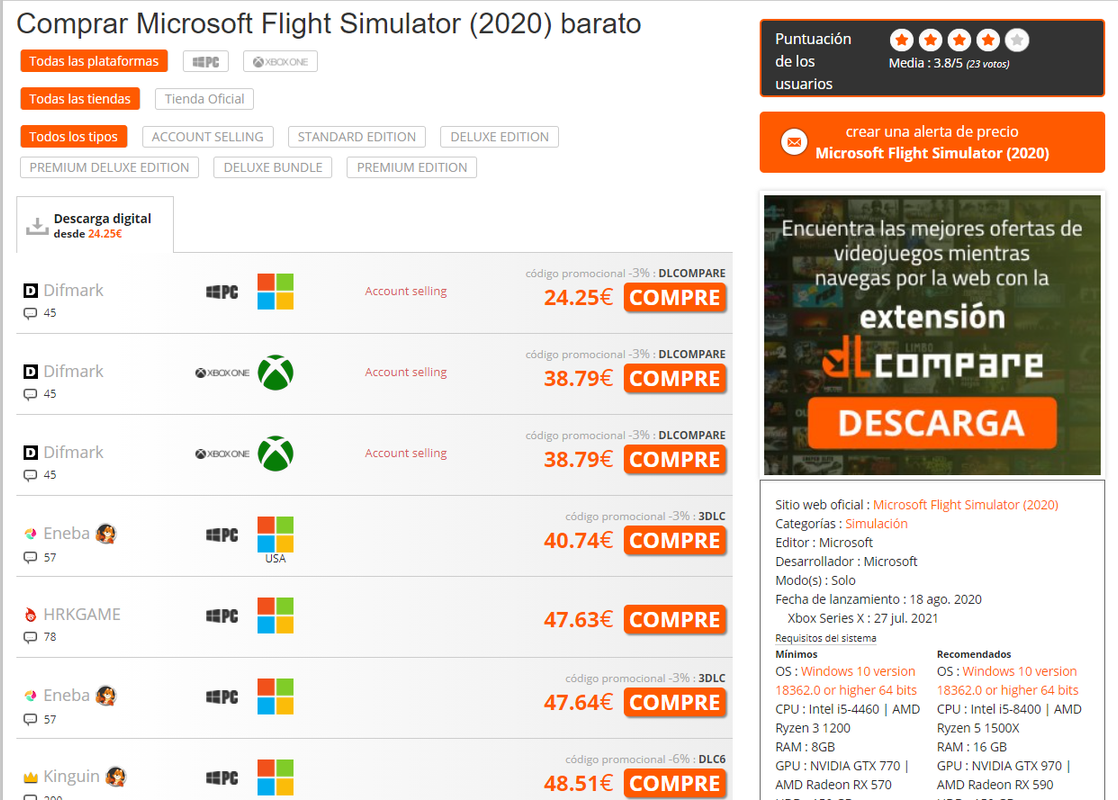Click the mascot badge next to Kinguin
This screenshot has width=1118, height=800.
coord(116,776)
